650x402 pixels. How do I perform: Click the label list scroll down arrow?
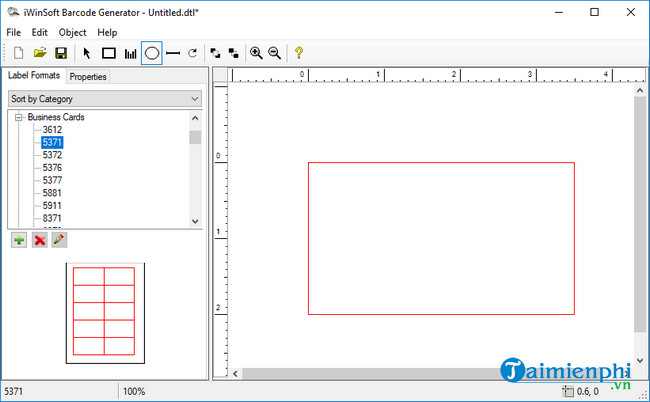pyautogui.click(x=195, y=220)
